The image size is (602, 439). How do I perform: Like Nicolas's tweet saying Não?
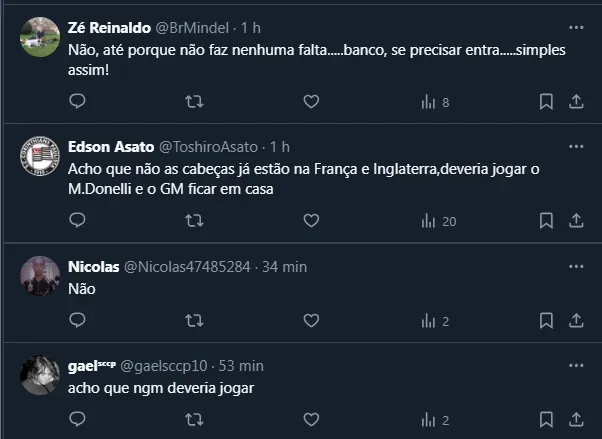[311, 321]
